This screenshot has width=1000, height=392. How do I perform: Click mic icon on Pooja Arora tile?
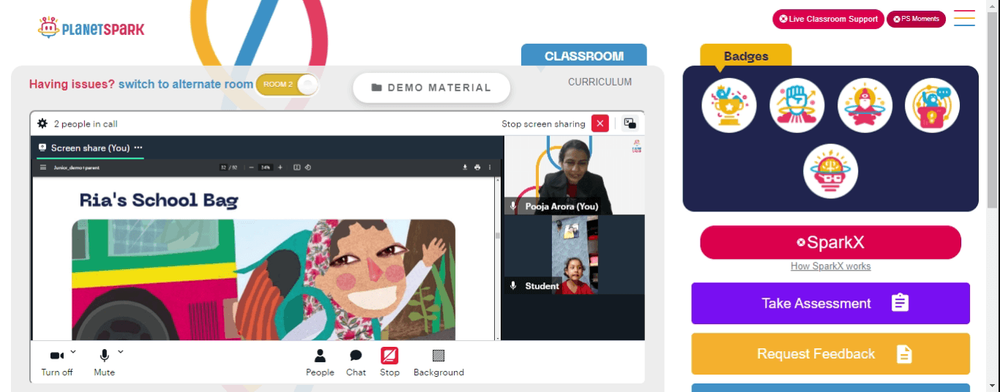pyautogui.click(x=513, y=206)
